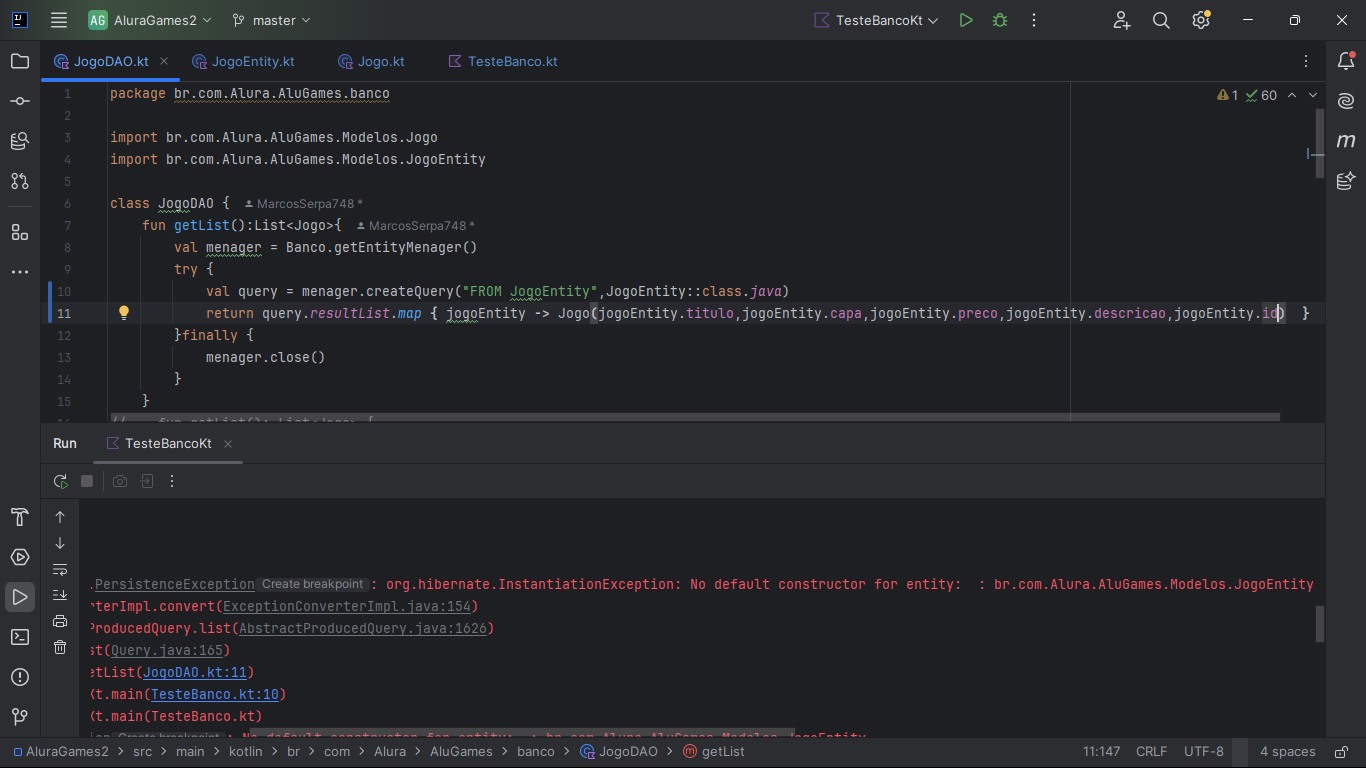1366x768 pixels.
Task: Open the TesteBanco.kt:10 stack trace link
Action: point(215,694)
